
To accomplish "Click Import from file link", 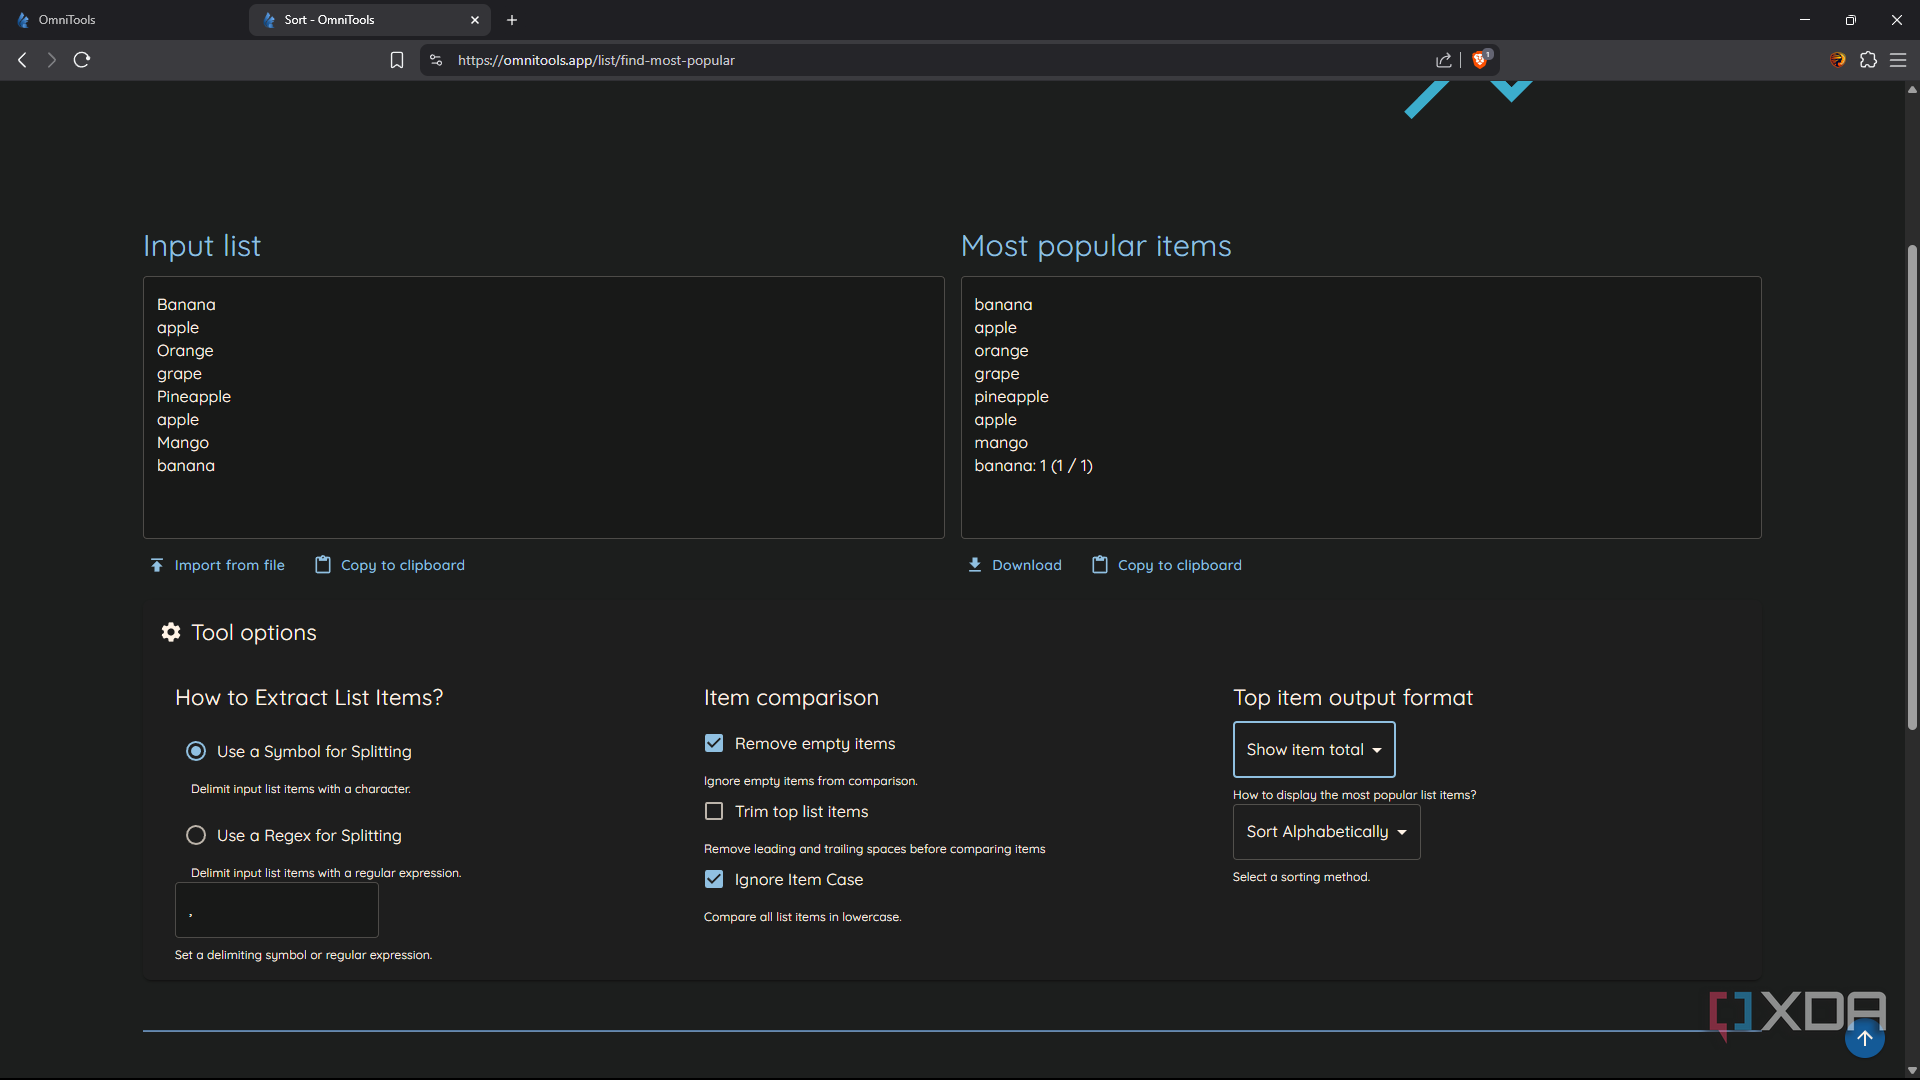I will 229,565.
